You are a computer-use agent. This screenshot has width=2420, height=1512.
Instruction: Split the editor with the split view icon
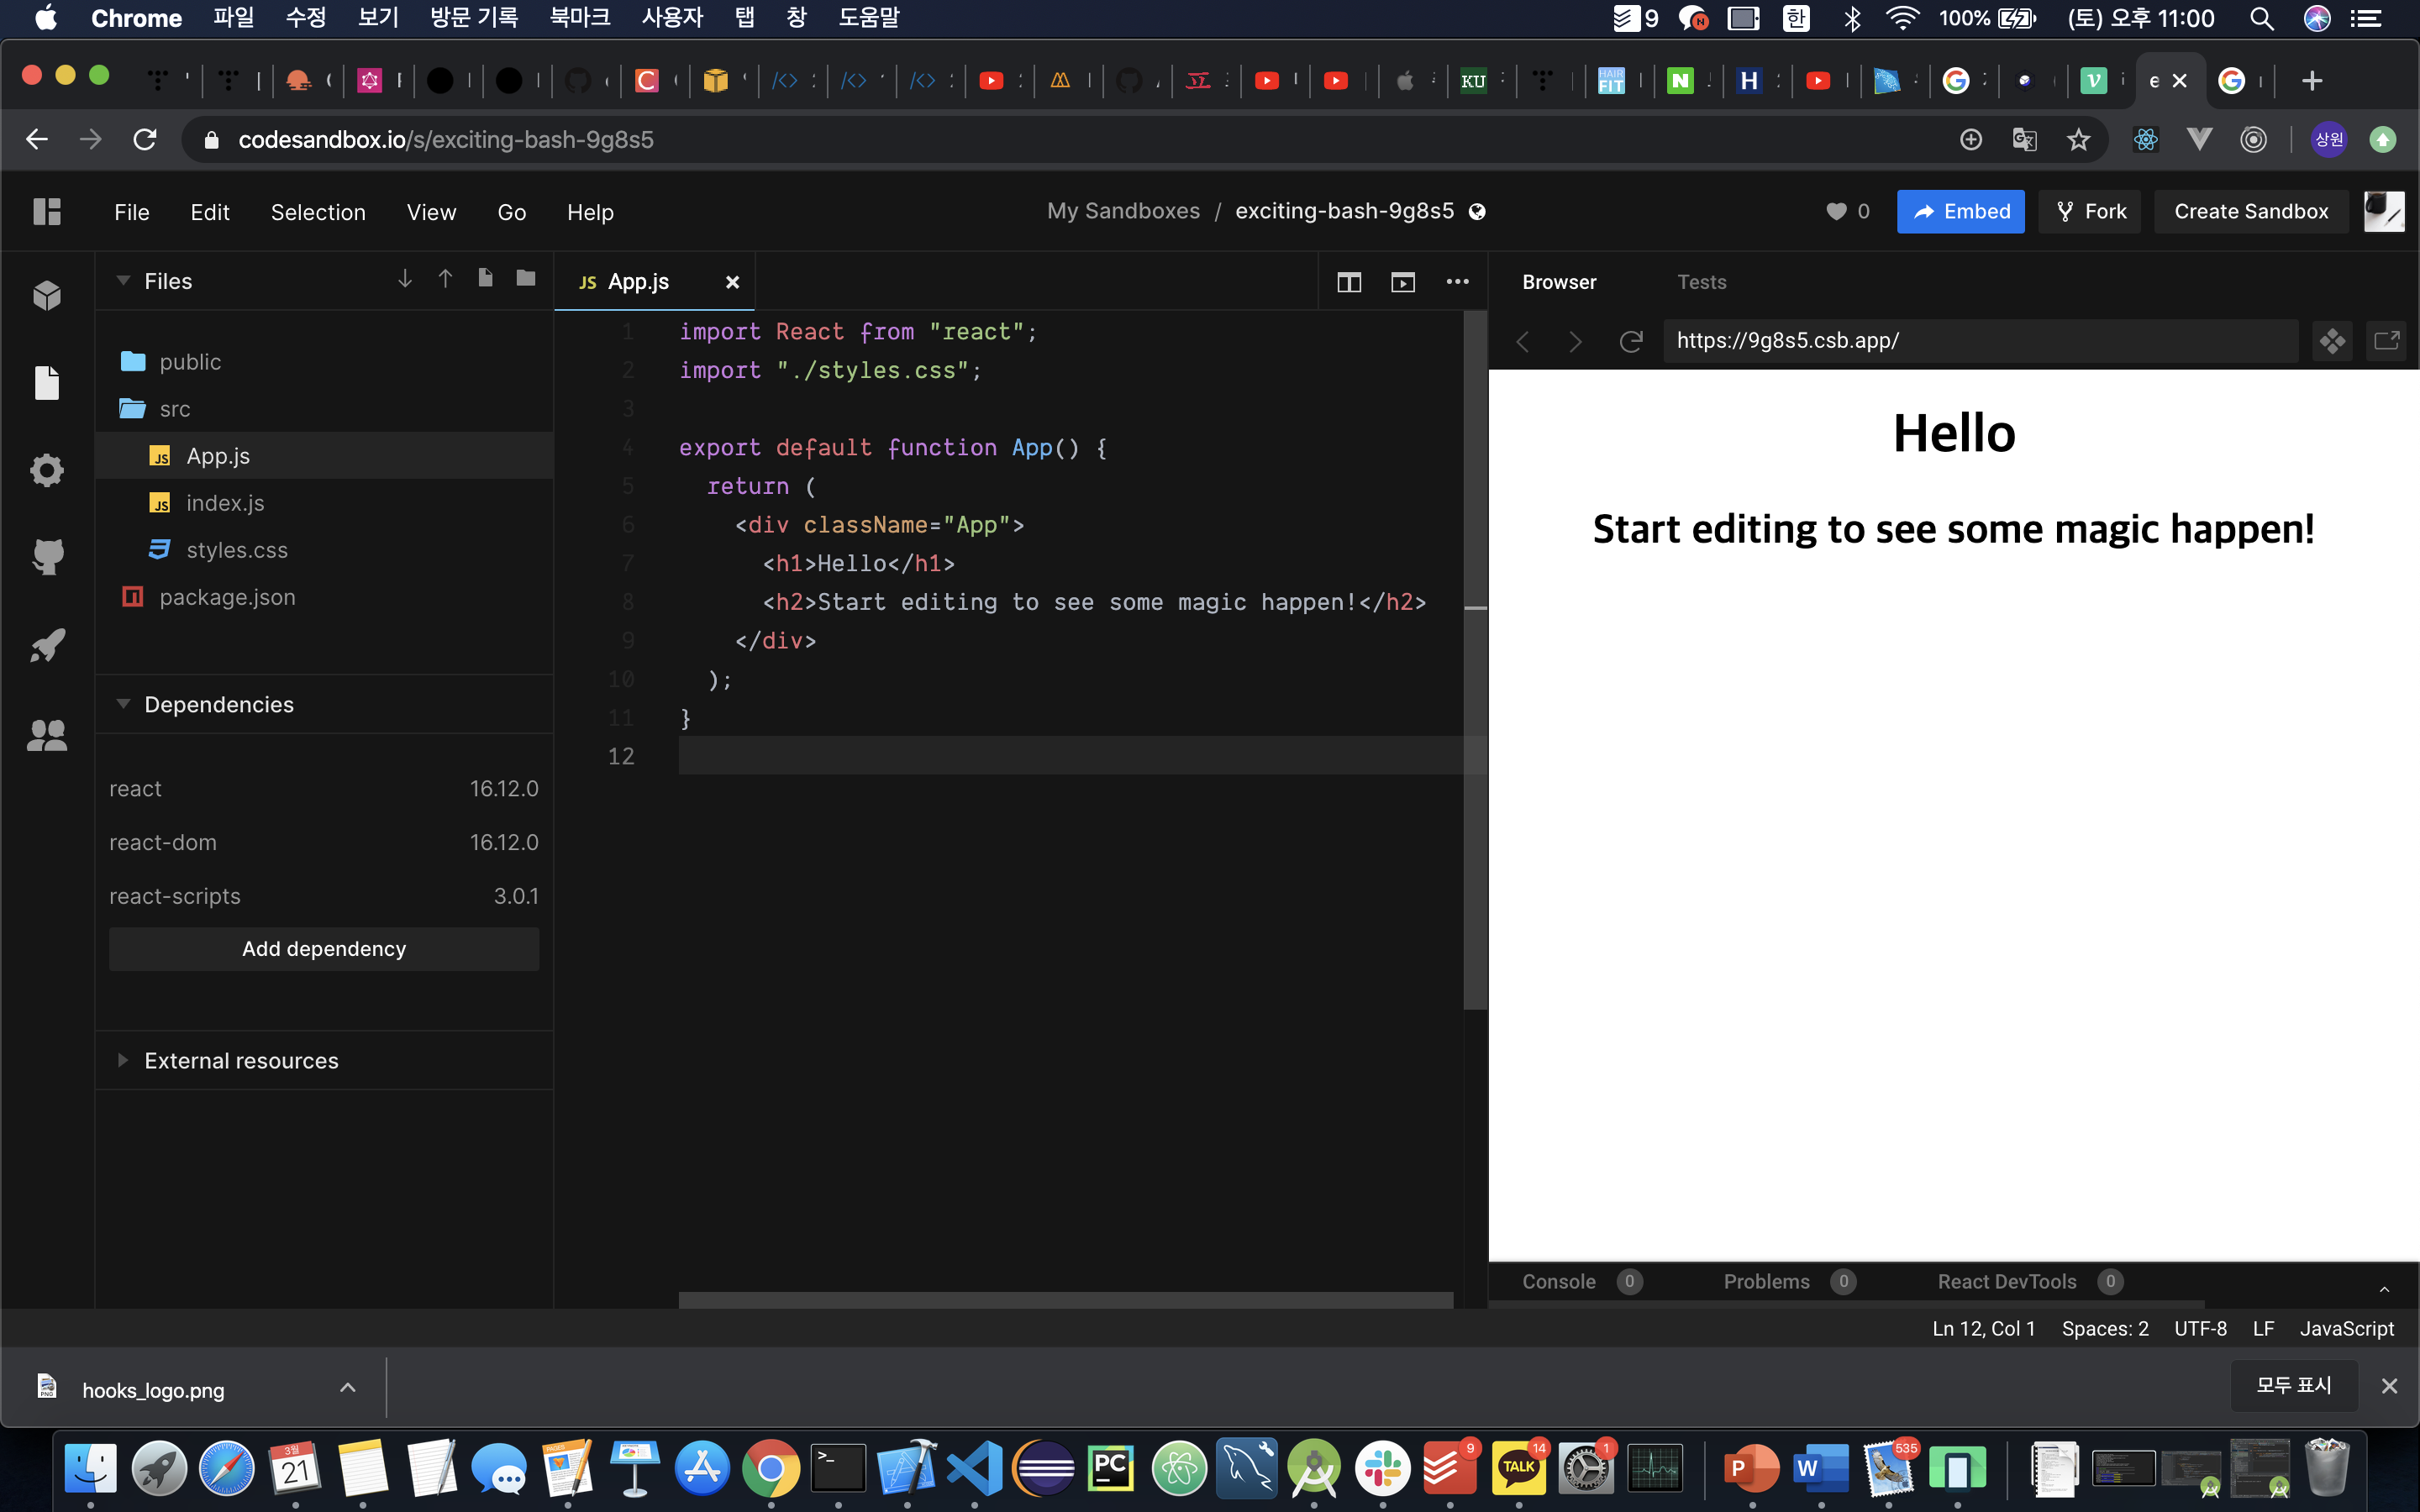click(x=1349, y=282)
